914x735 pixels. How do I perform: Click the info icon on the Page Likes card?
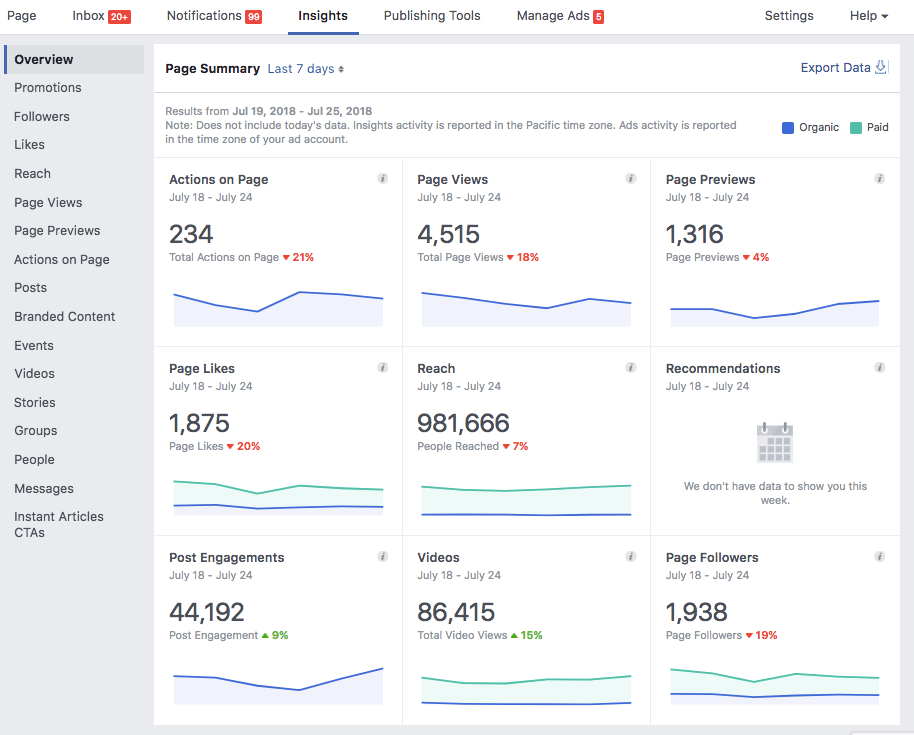point(382,367)
